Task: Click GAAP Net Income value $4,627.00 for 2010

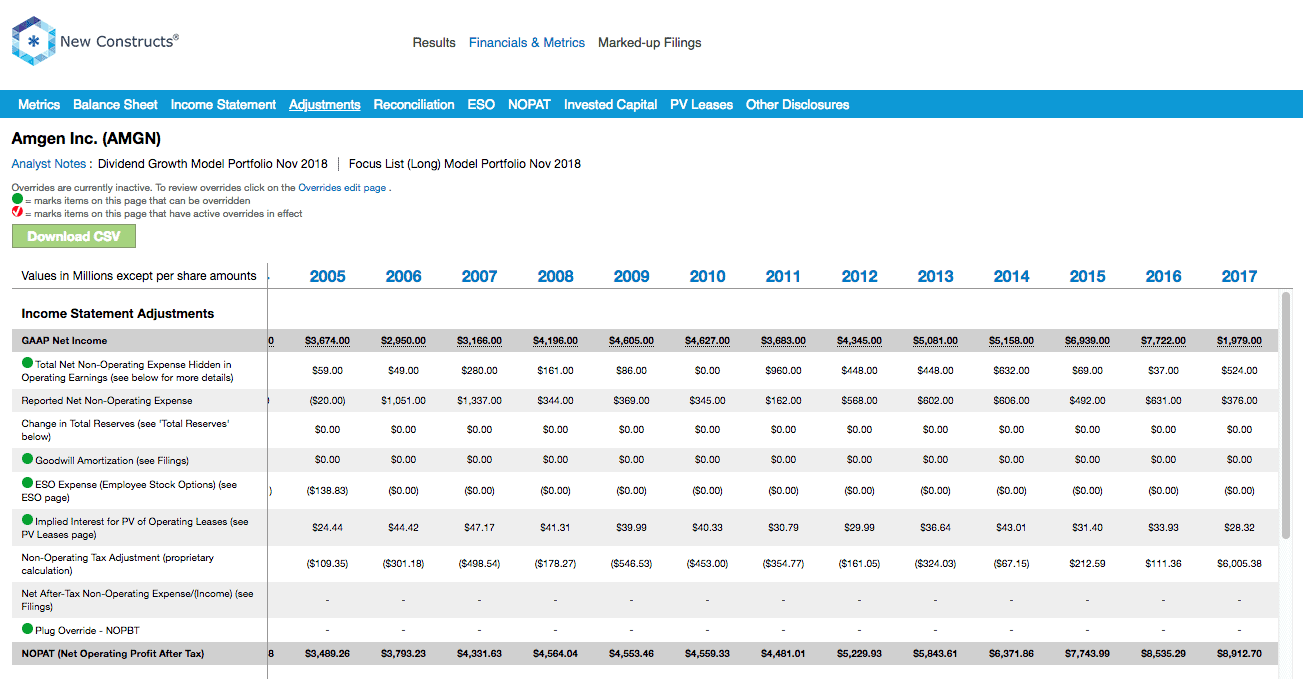Action: coord(708,341)
